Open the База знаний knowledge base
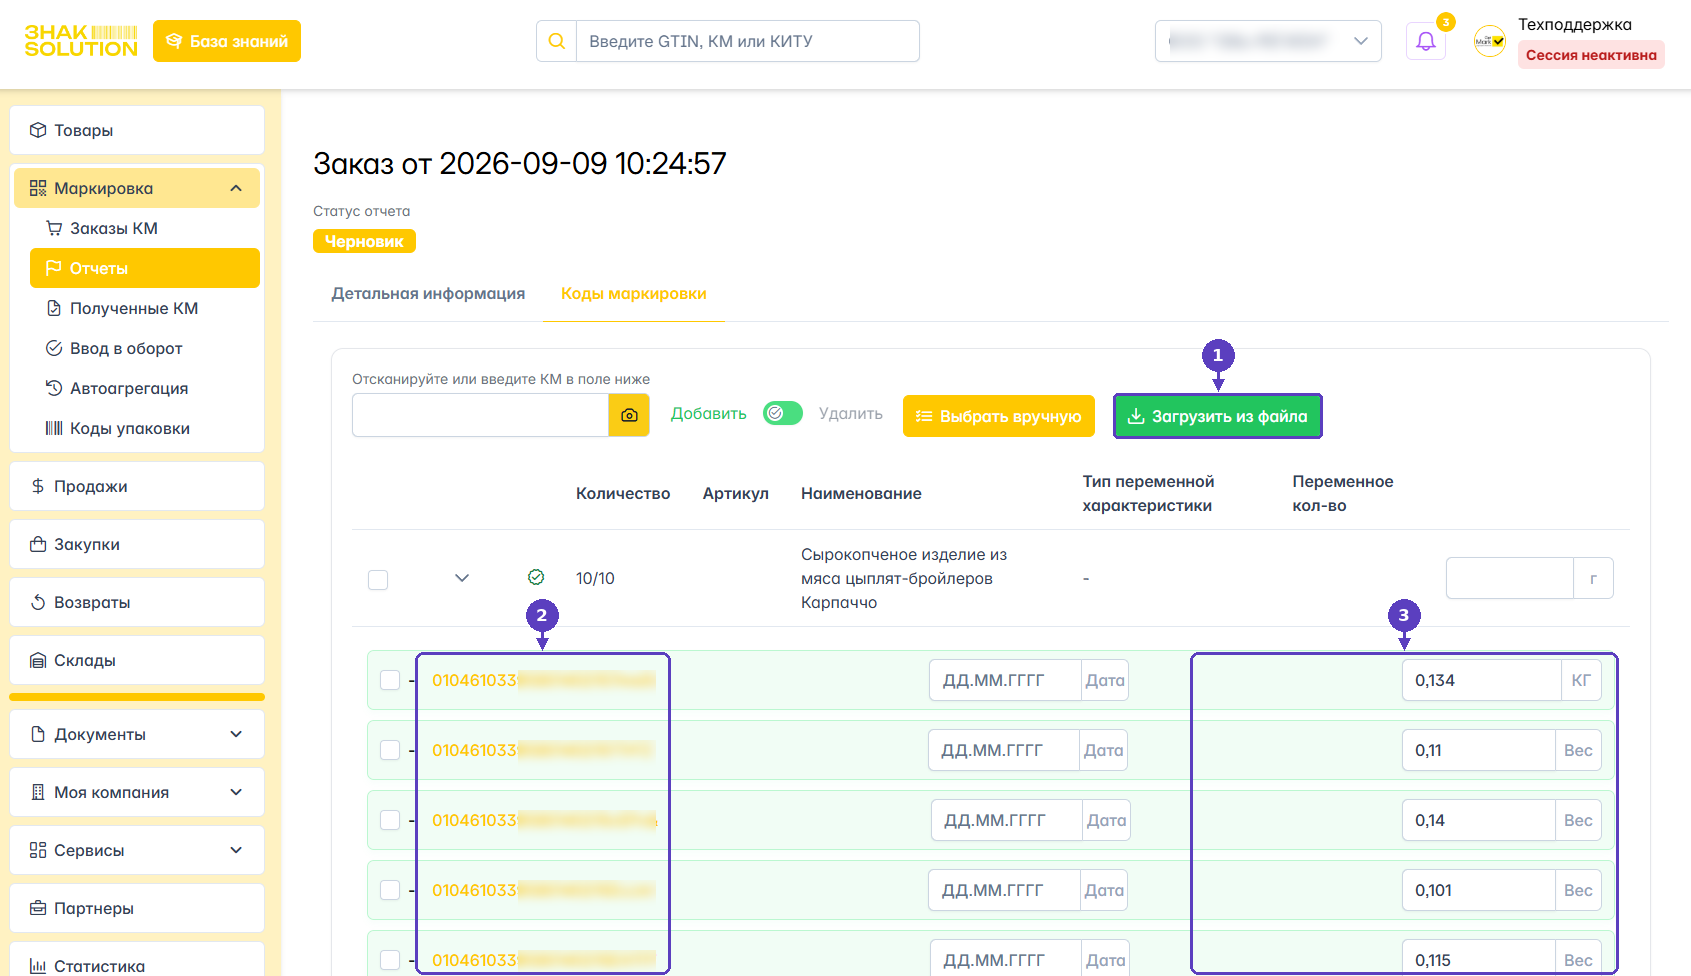The height and width of the screenshot is (976, 1691). [227, 41]
